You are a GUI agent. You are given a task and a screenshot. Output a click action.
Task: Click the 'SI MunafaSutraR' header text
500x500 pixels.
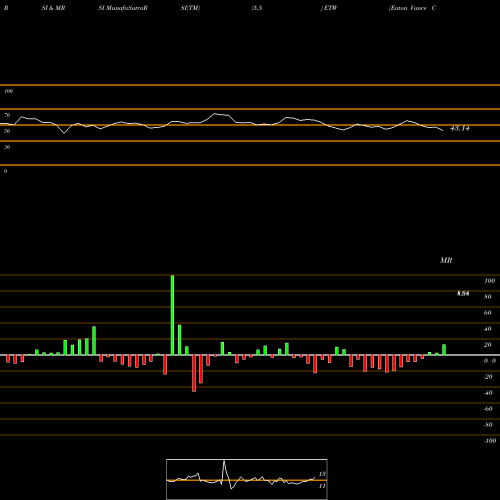click(123, 8)
